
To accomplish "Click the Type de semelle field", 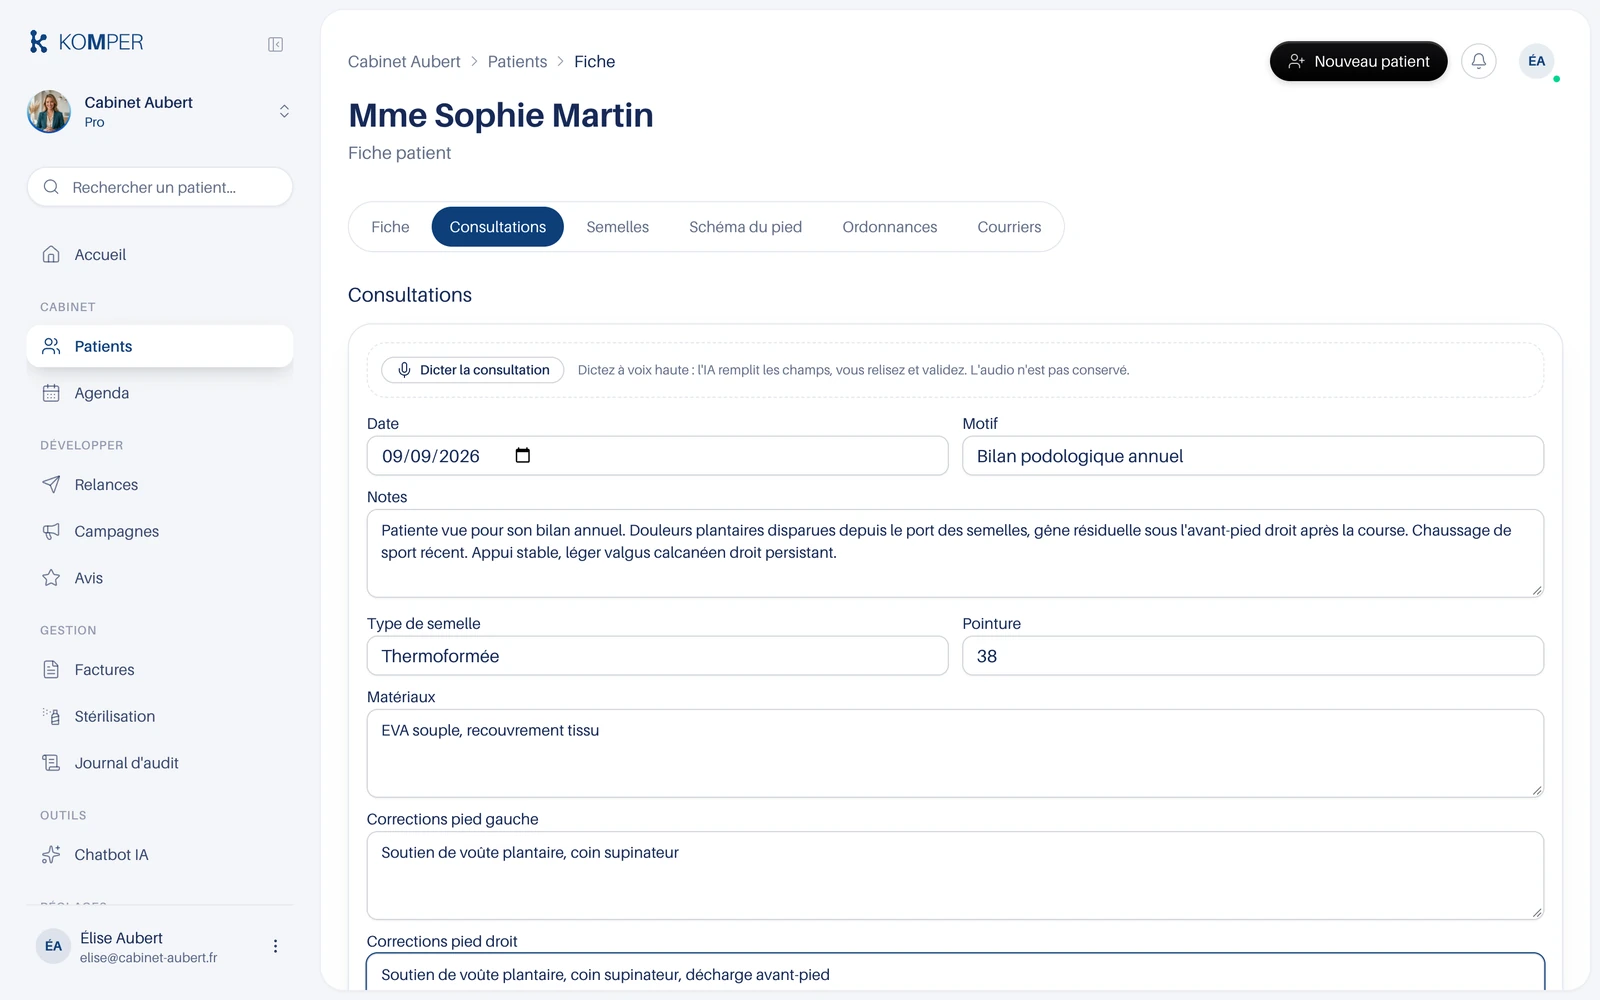I will click(x=657, y=656).
